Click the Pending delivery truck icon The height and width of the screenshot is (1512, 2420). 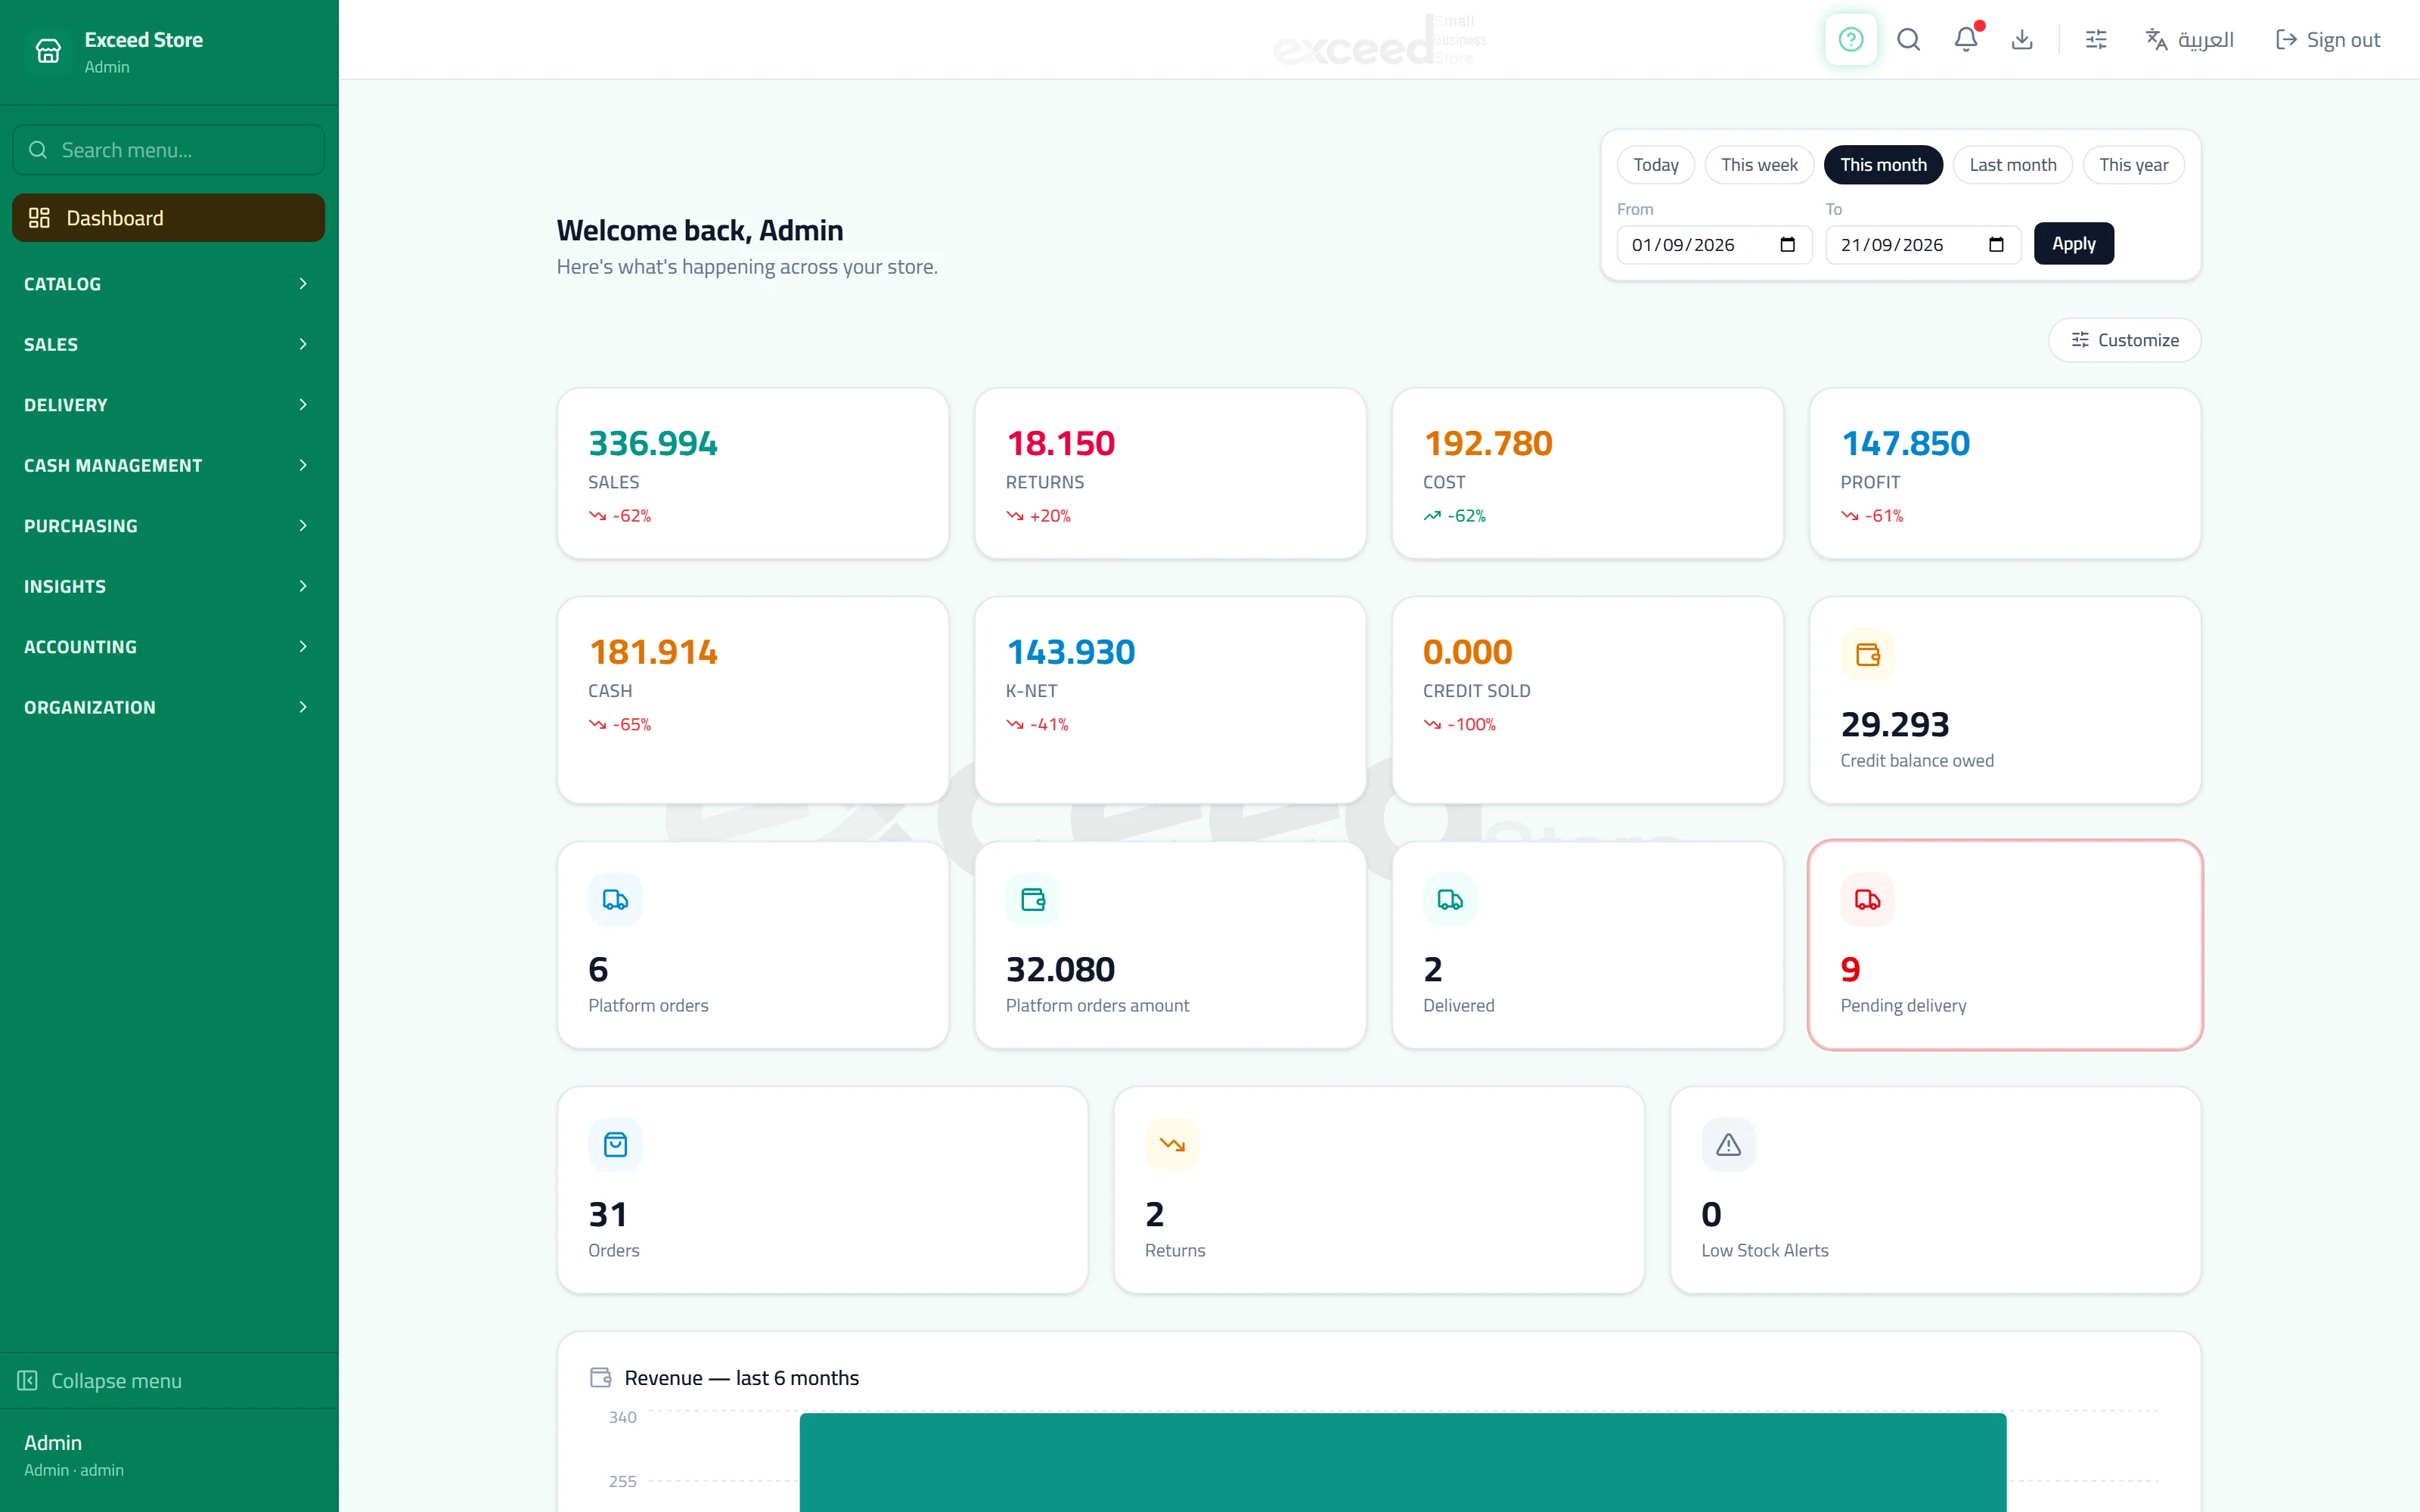pyautogui.click(x=1867, y=900)
